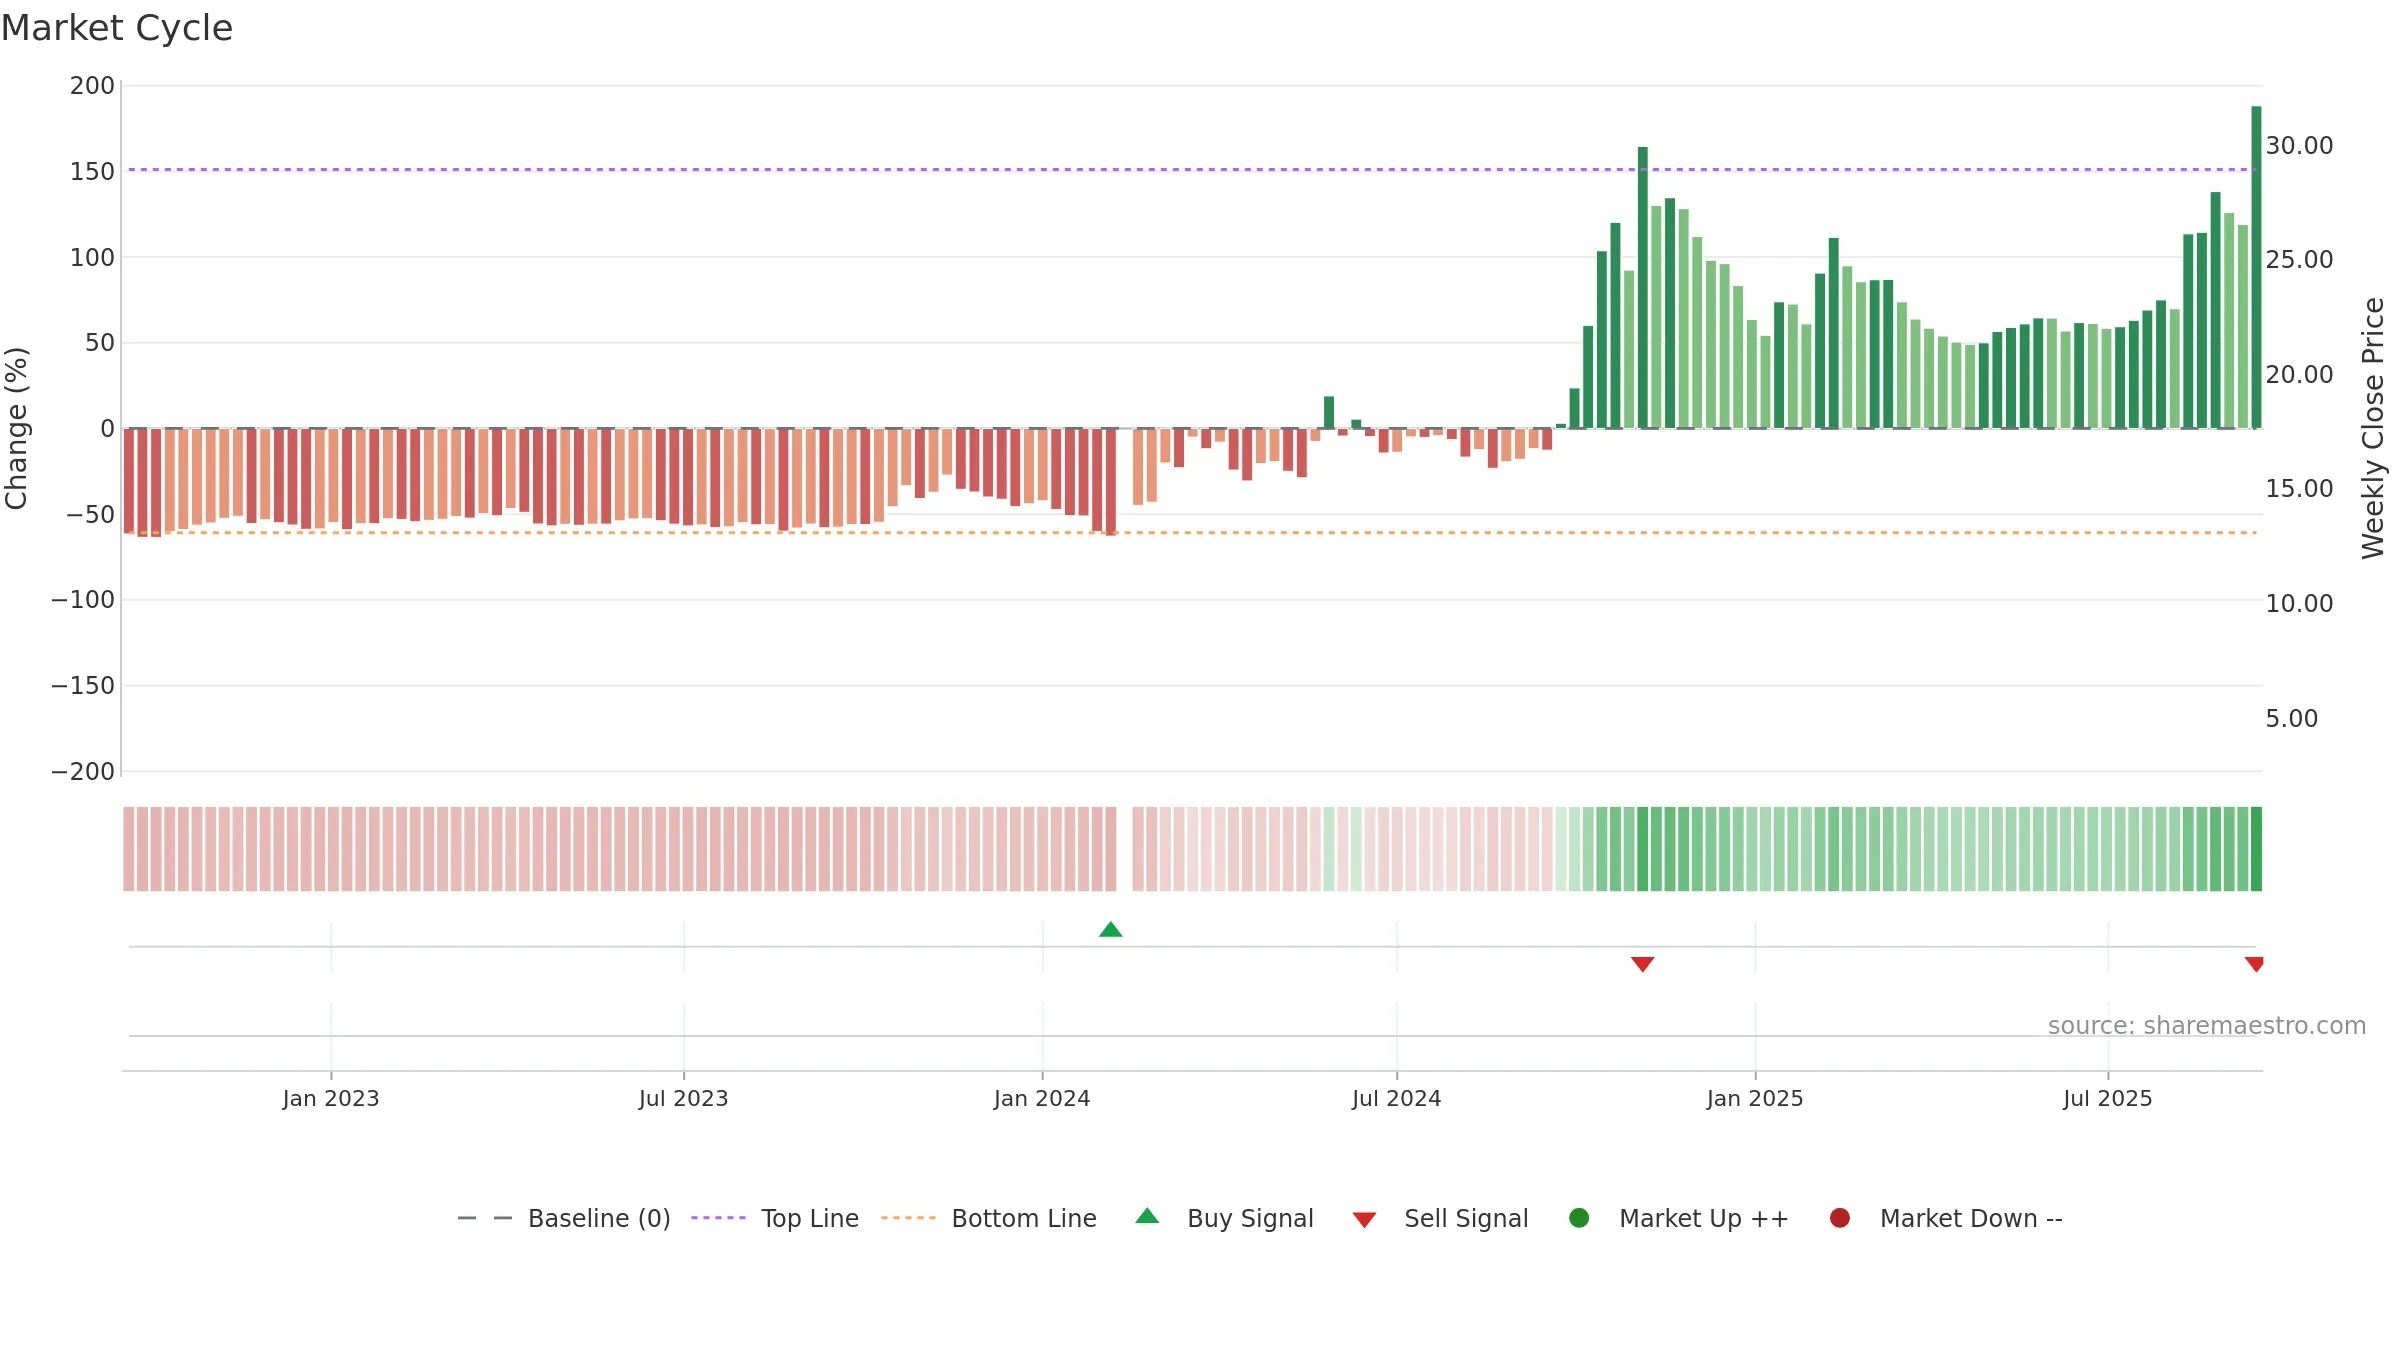Viewport: 2400px width, 1350px height.
Task: Toggle the Buy Signal legend entry
Action: pos(1225,1218)
